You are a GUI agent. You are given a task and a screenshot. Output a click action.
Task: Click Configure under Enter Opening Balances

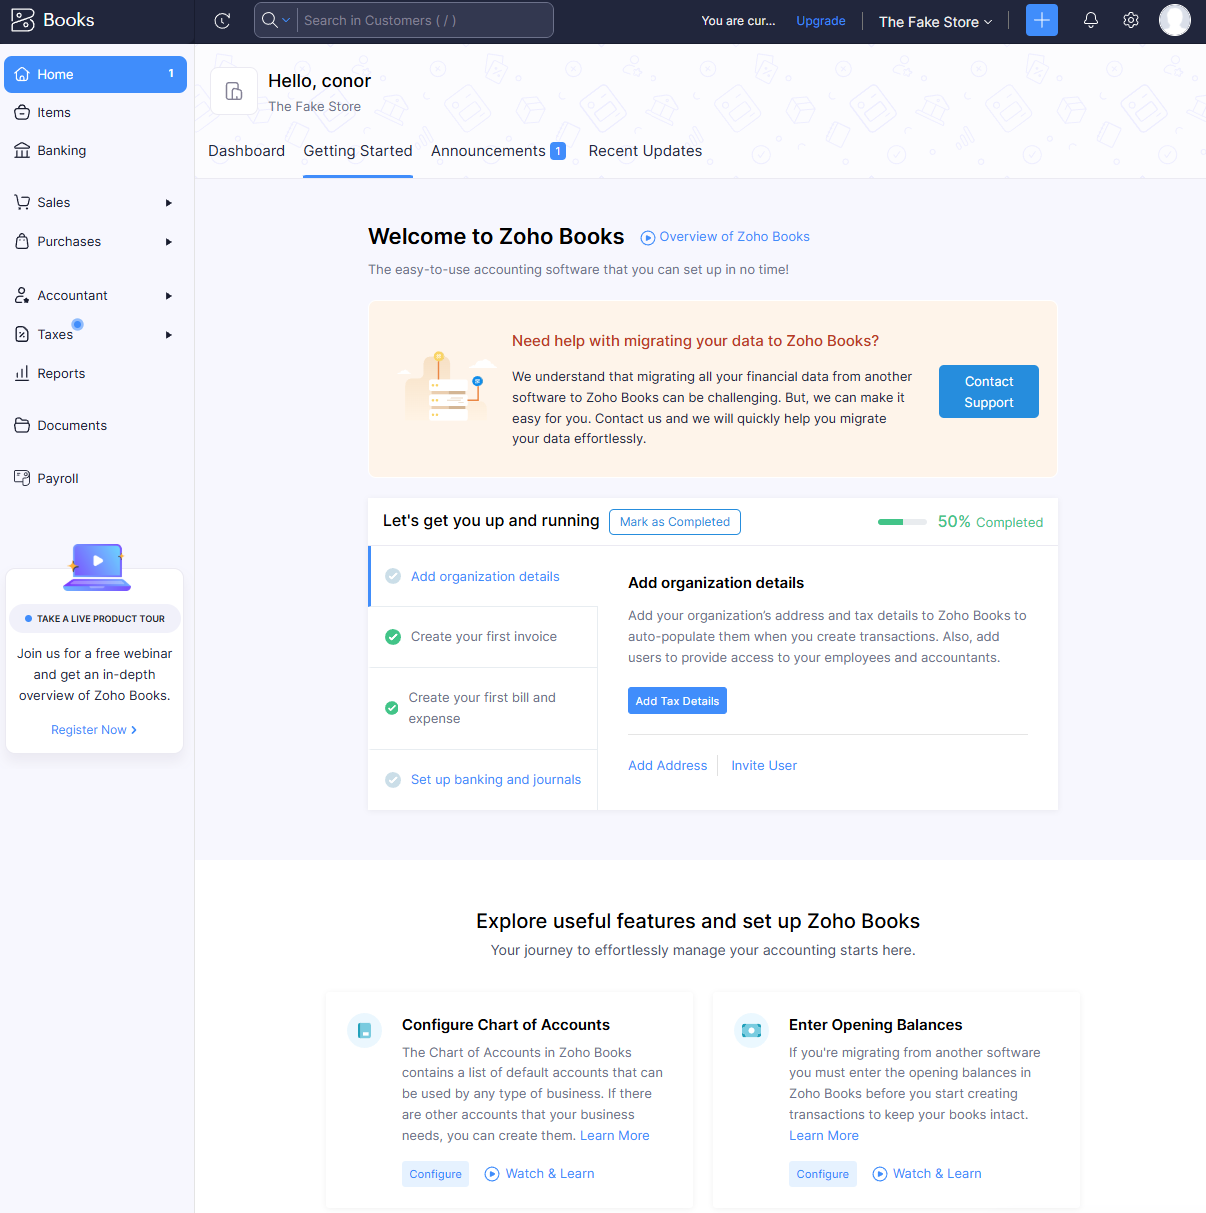(x=822, y=1174)
